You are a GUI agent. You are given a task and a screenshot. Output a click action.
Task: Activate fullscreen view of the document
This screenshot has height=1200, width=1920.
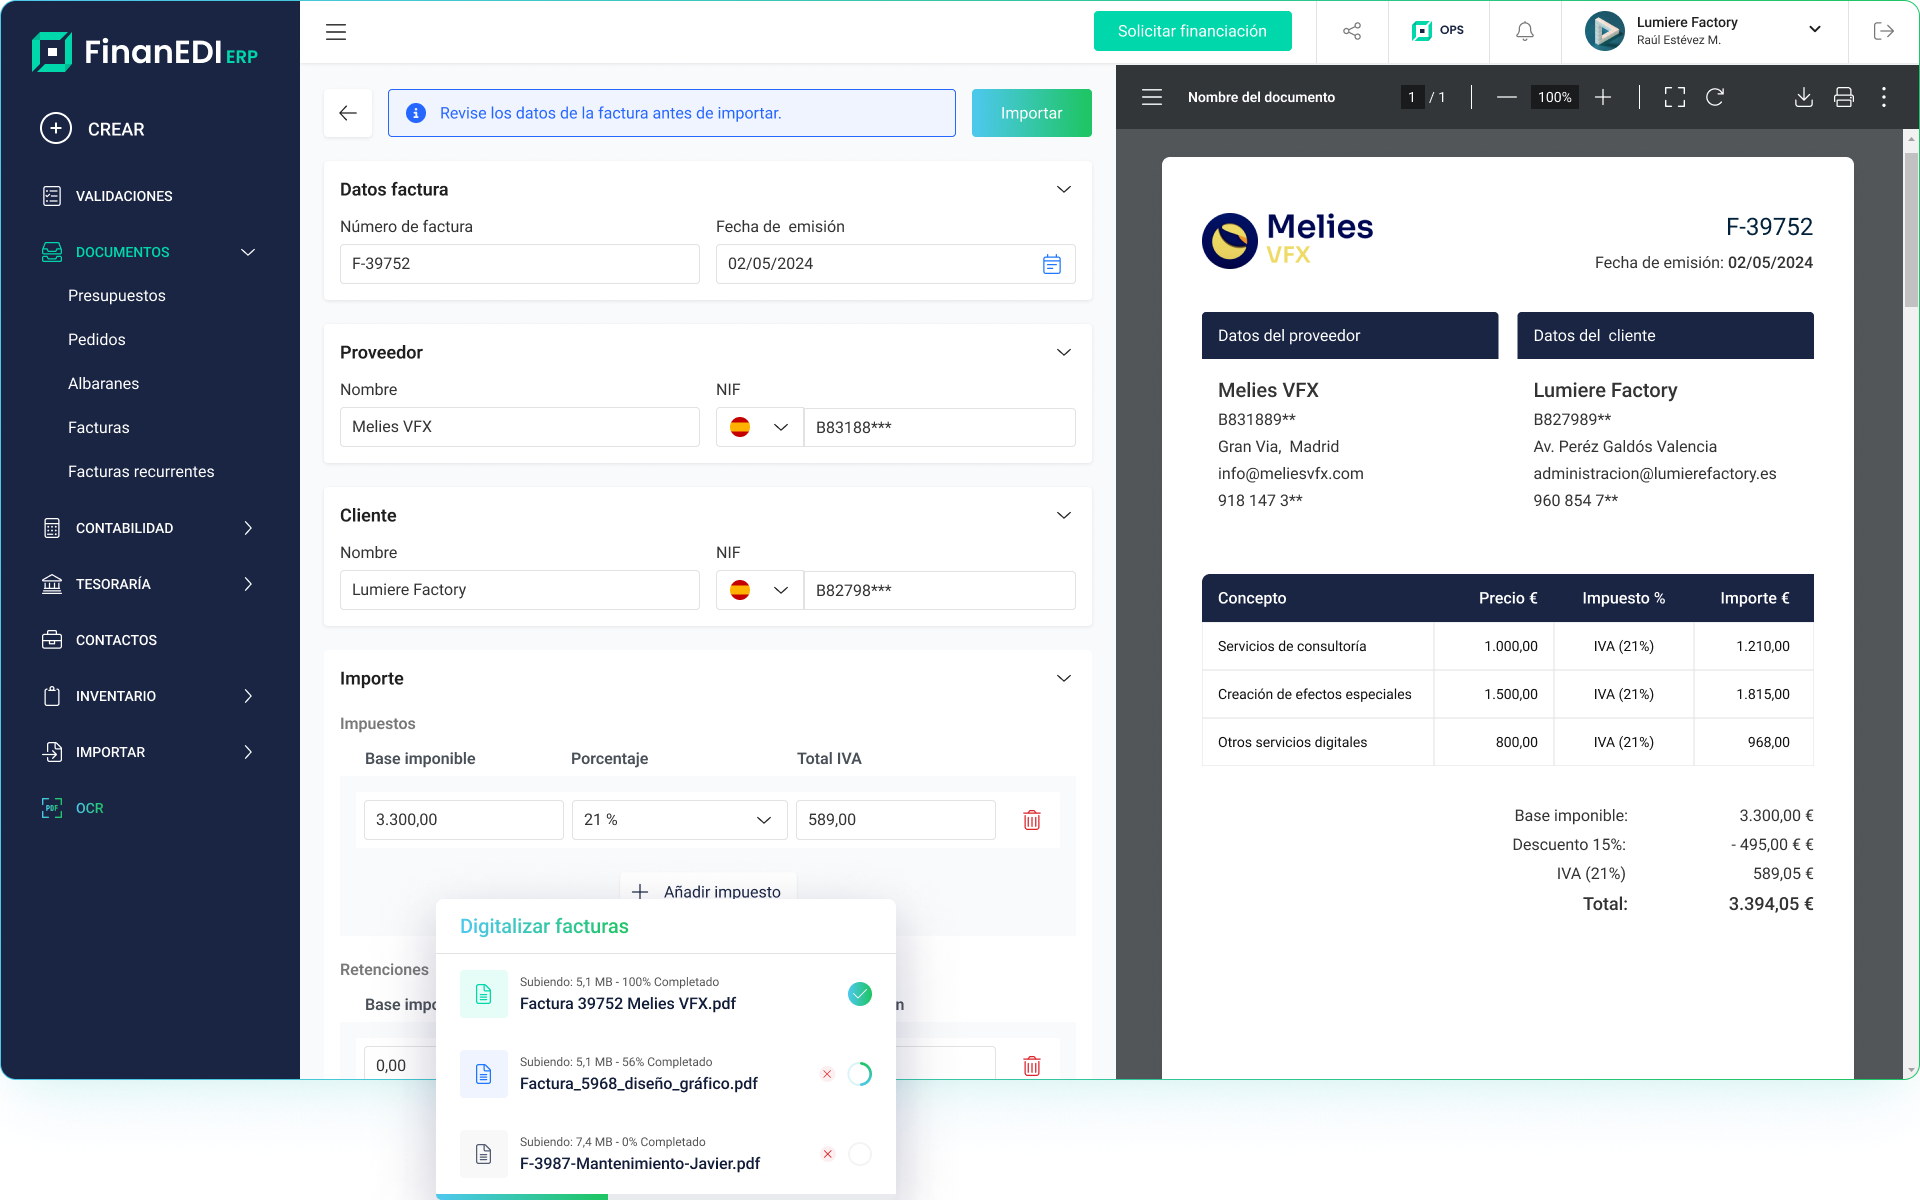point(1674,97)
